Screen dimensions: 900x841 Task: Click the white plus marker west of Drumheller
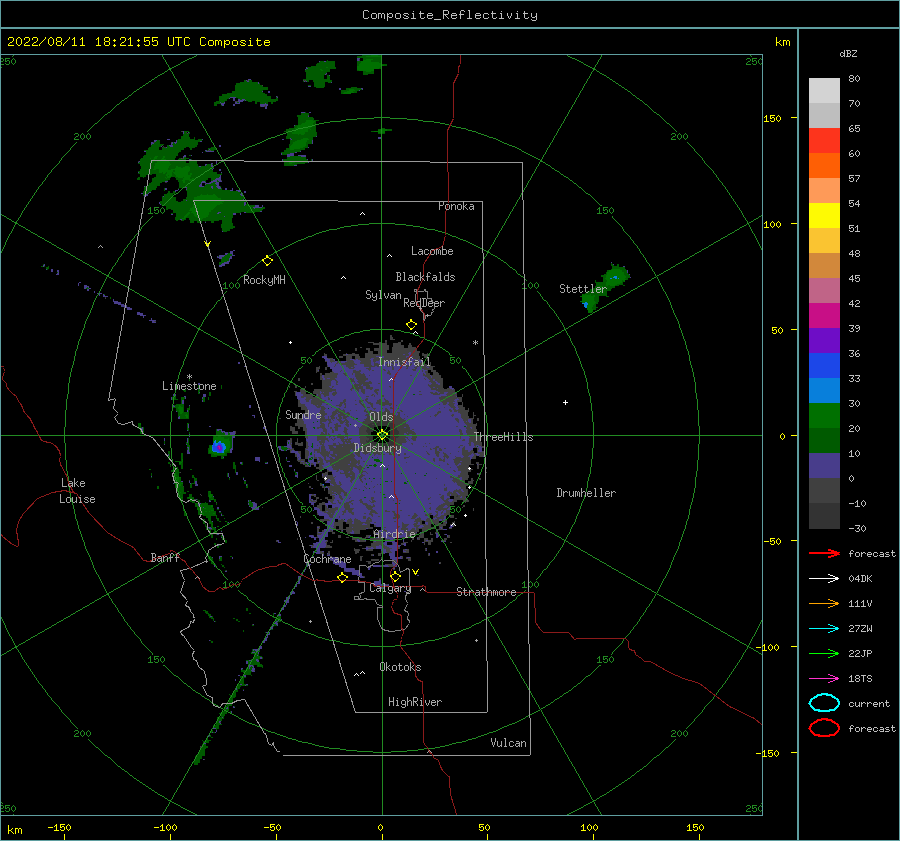point(565,402)
